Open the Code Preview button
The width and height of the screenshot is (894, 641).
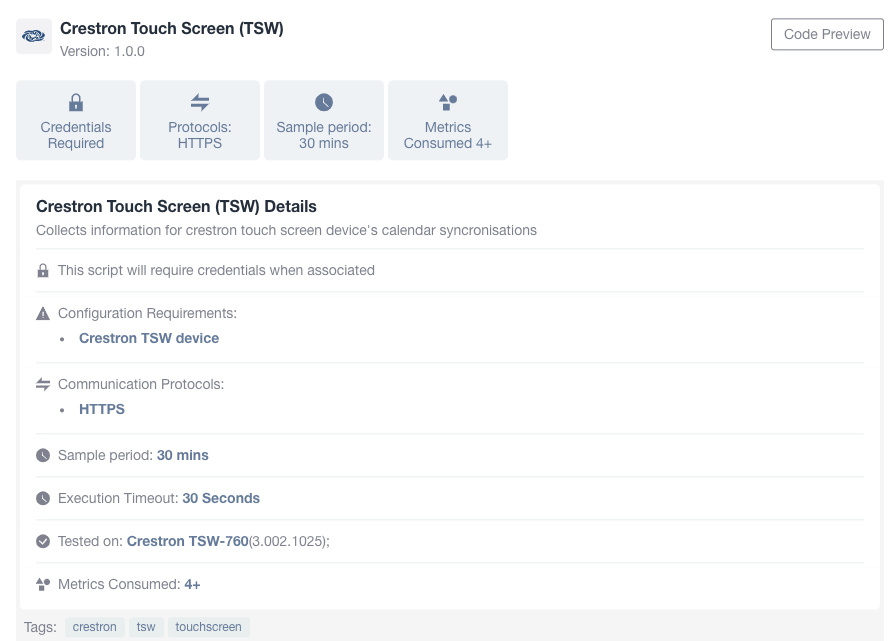click(827, 34)
